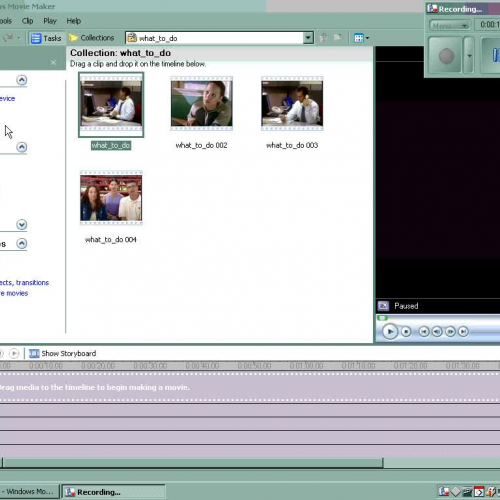Image resolution: width=500 pixels, height=500 pixels.
Task: Click the camera device icon in system tray
Action: coord(467,491)
